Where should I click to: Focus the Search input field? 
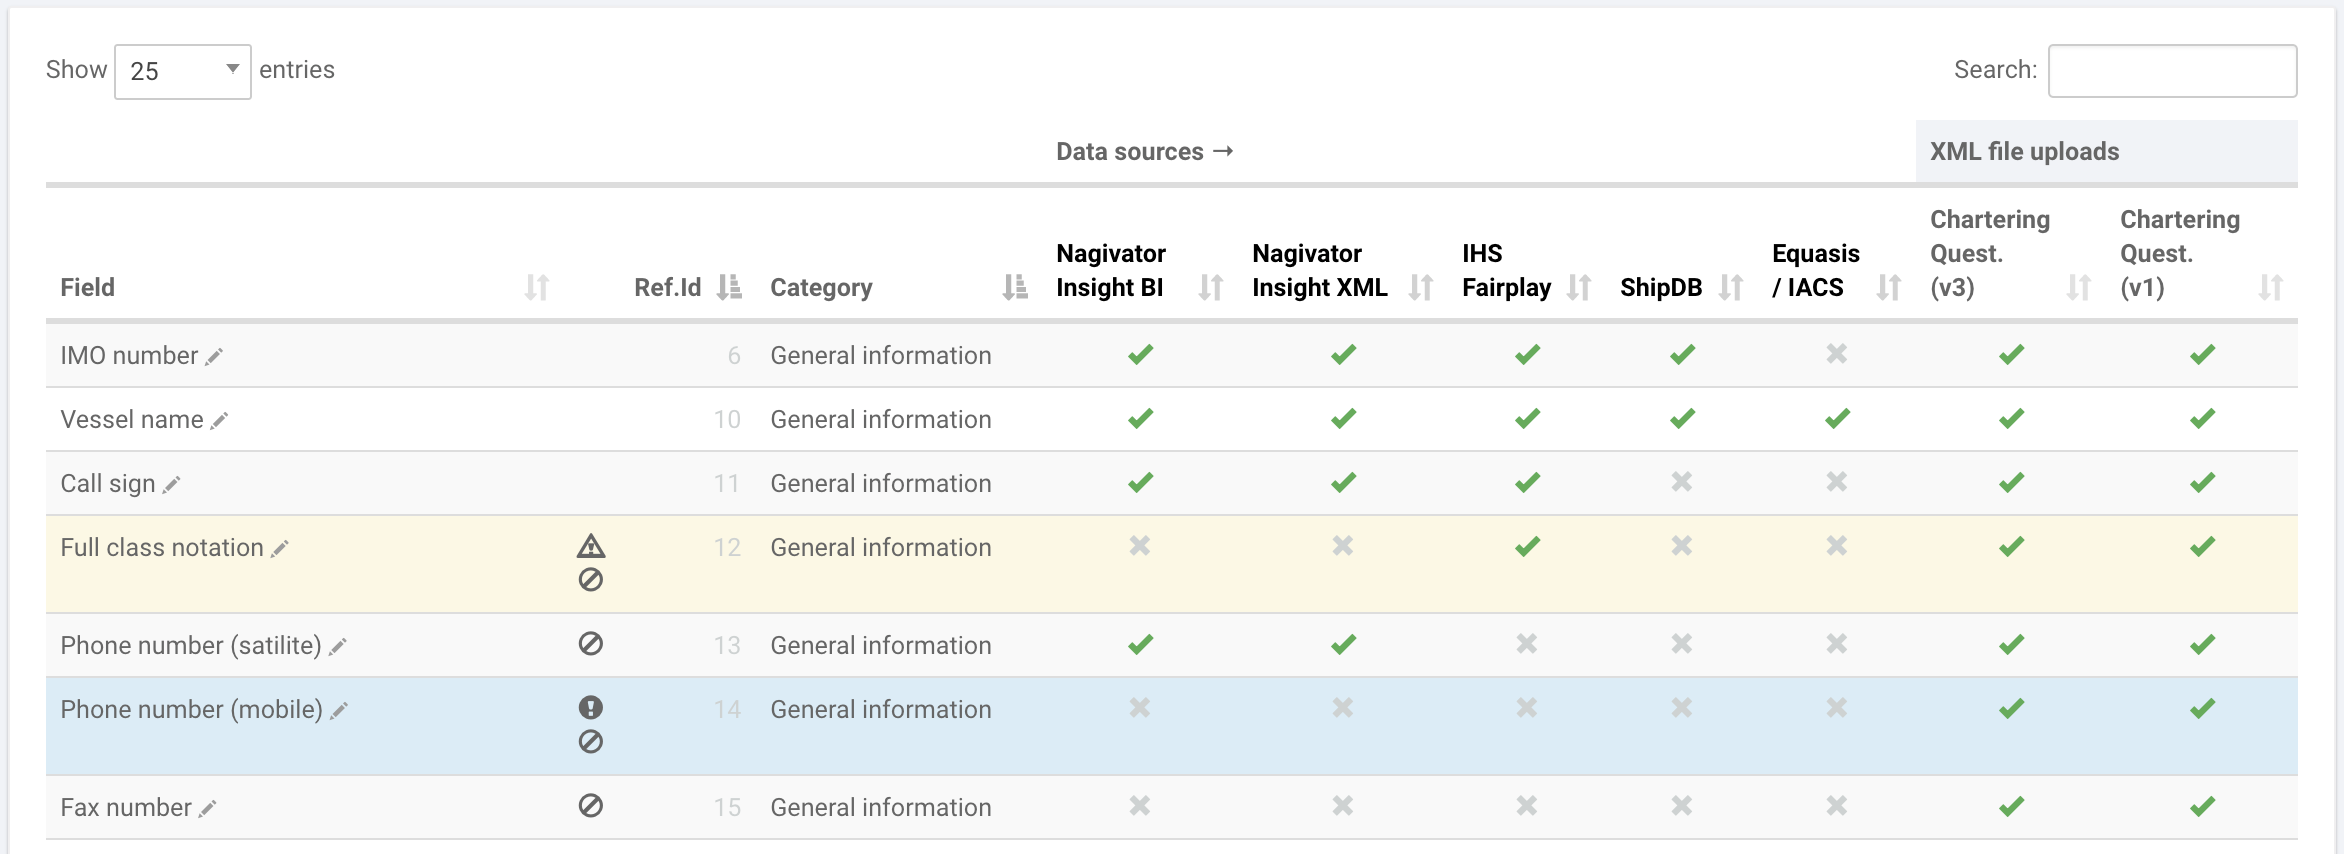pyautogui.click(x=2172, y=71)
